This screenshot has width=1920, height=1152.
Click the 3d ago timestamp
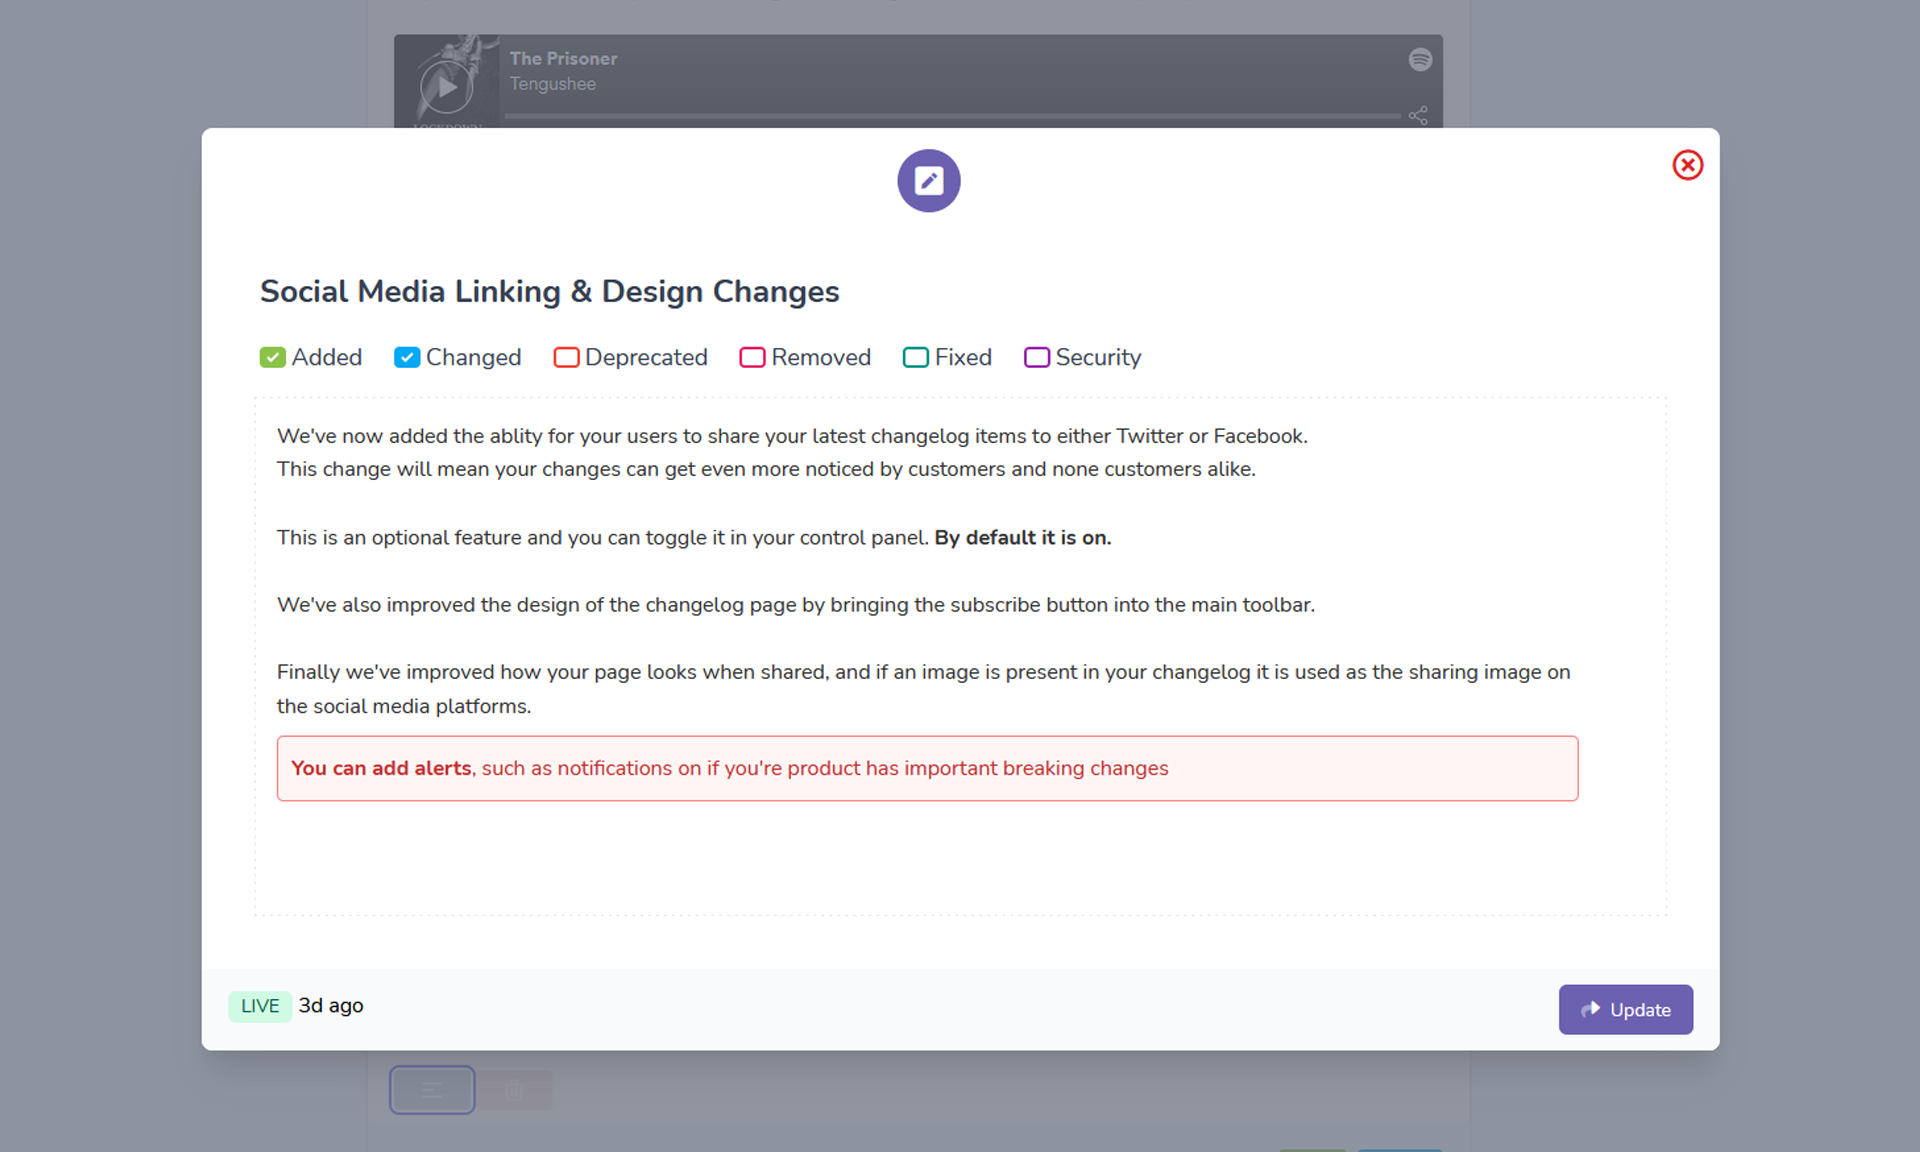click(x=330, y=1005)
